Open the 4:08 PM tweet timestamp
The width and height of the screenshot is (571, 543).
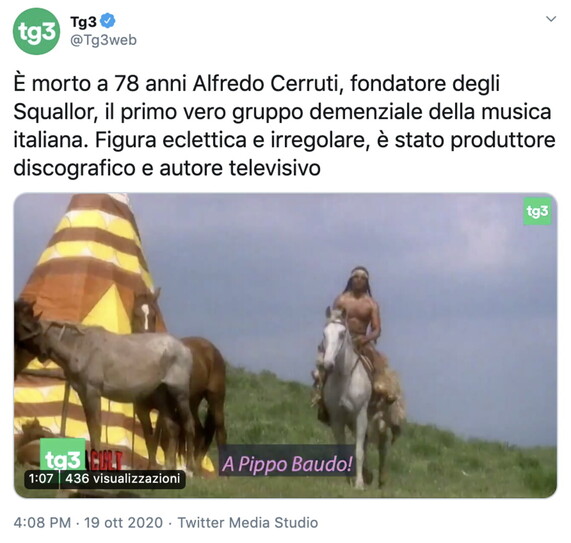[x=42, y=523]
